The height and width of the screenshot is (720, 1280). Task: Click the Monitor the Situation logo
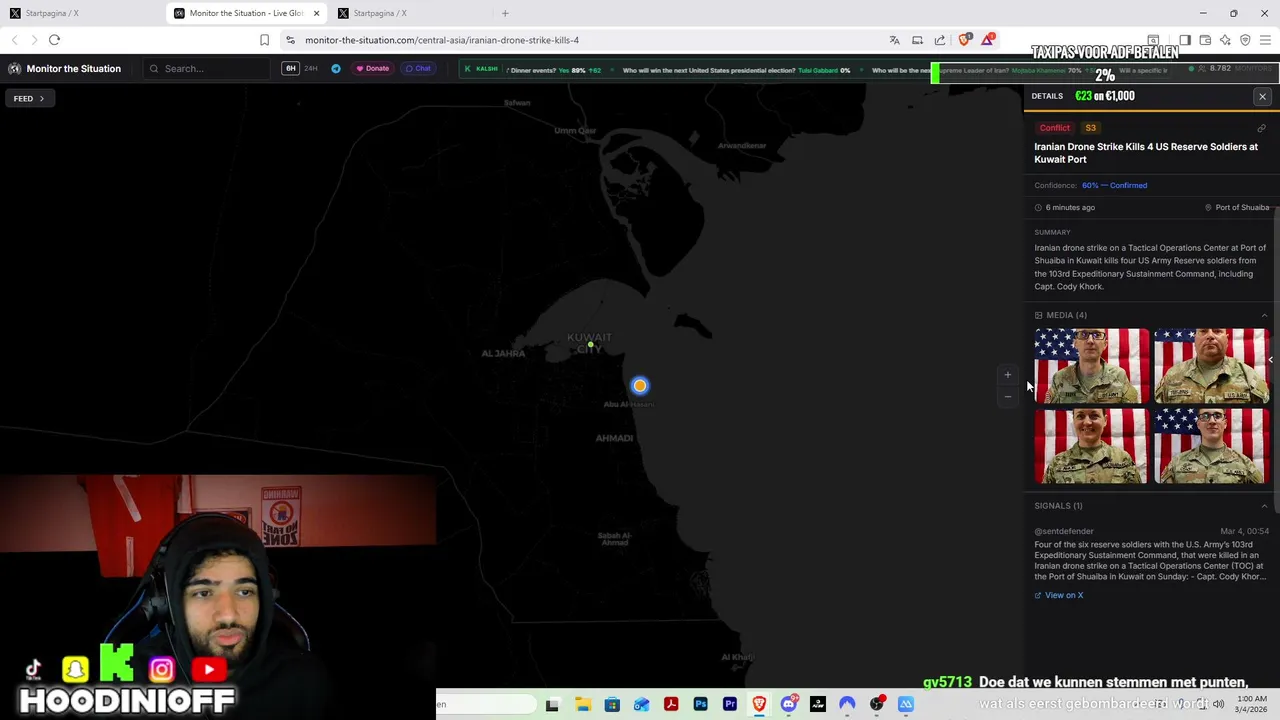[65, 69]
